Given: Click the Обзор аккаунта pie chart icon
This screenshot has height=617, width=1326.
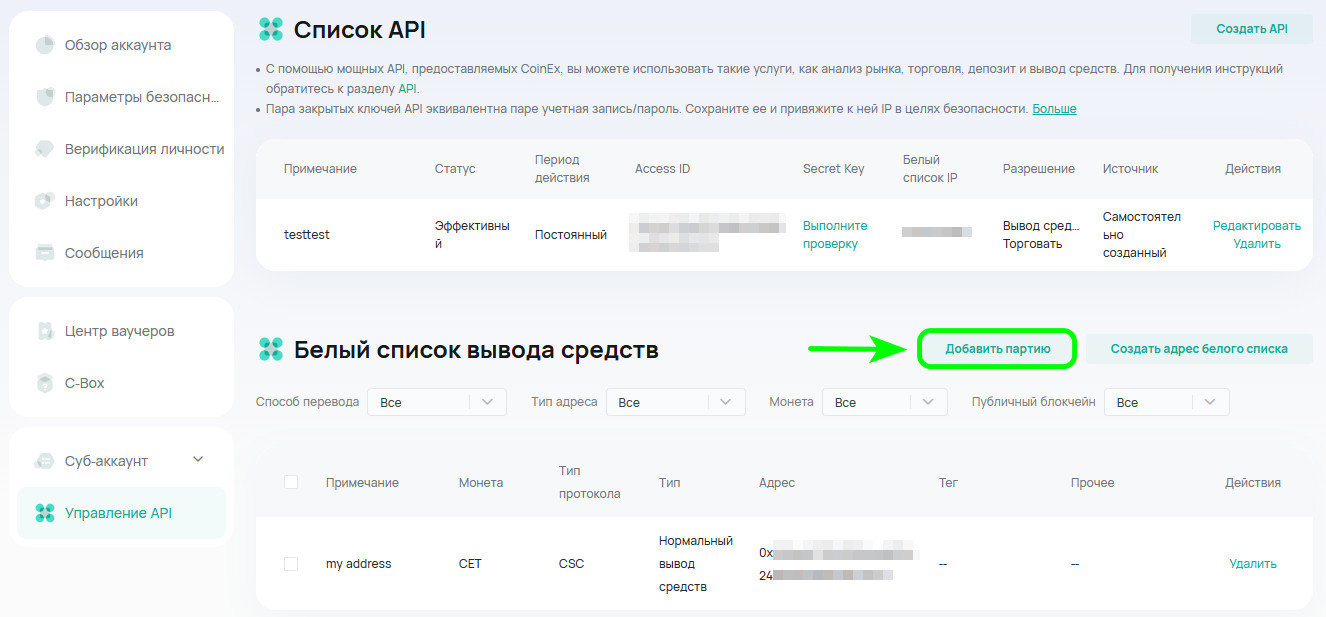Looking at the screenshot, I should (x=44, y=45).
